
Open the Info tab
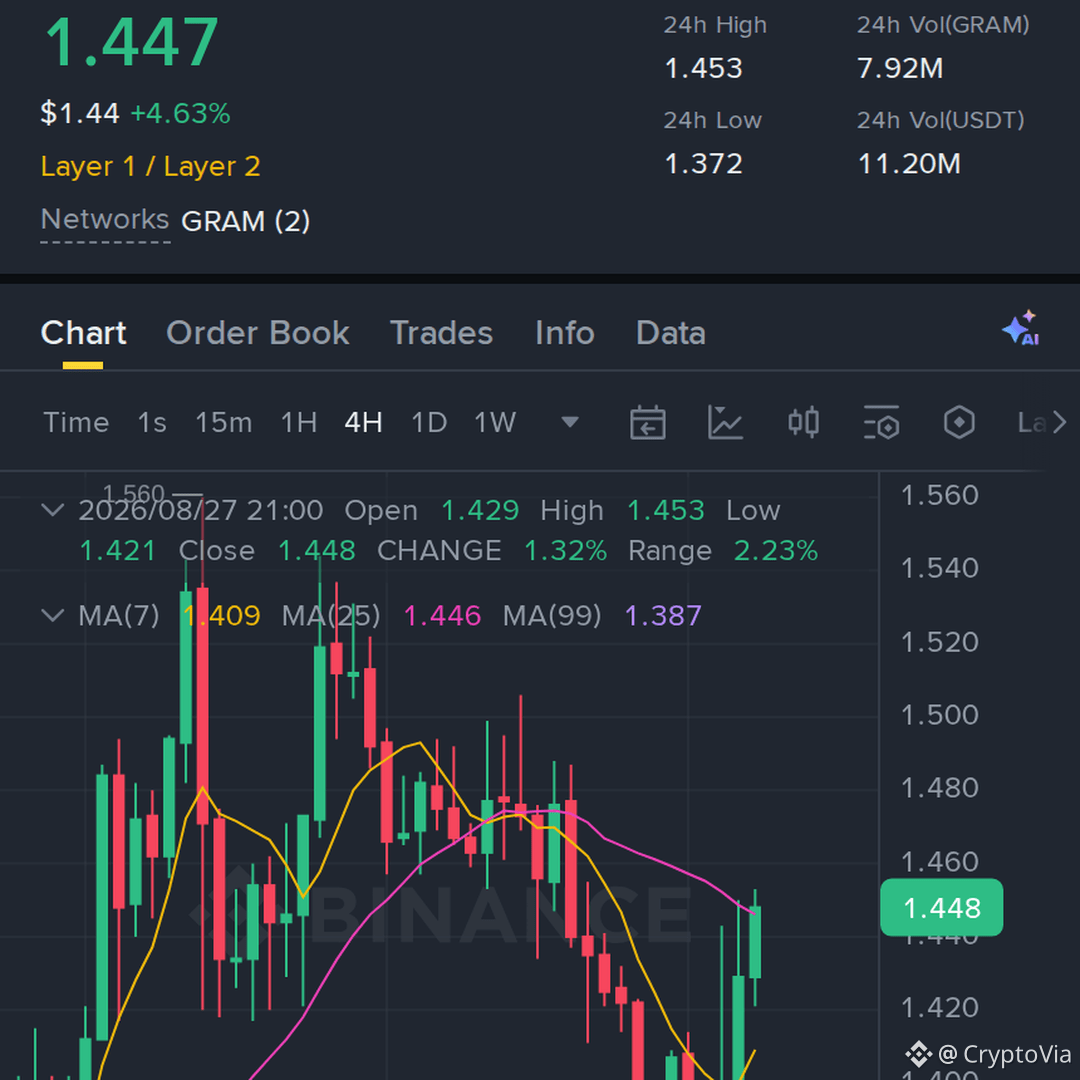(565, 333)
